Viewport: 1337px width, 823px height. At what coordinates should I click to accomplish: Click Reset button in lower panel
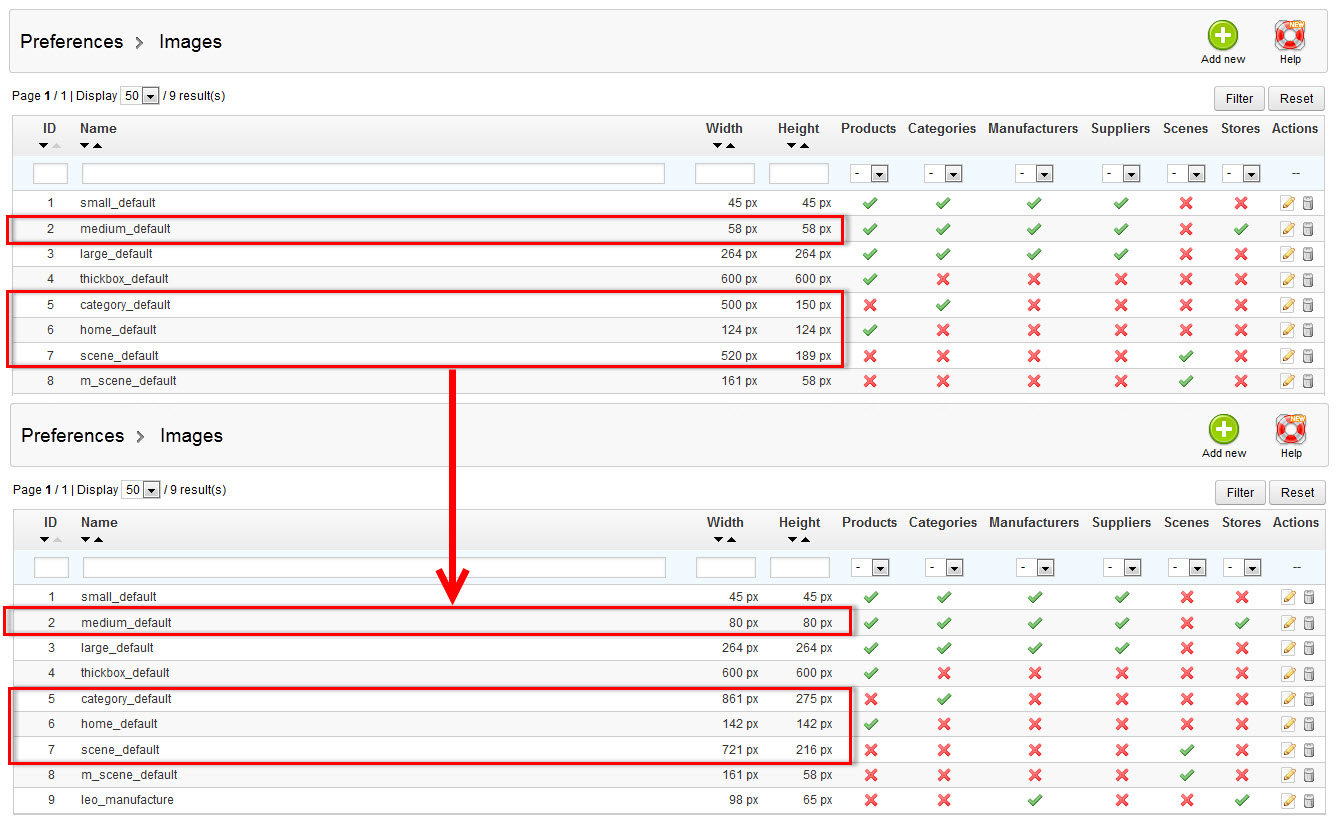(1297, 492)
